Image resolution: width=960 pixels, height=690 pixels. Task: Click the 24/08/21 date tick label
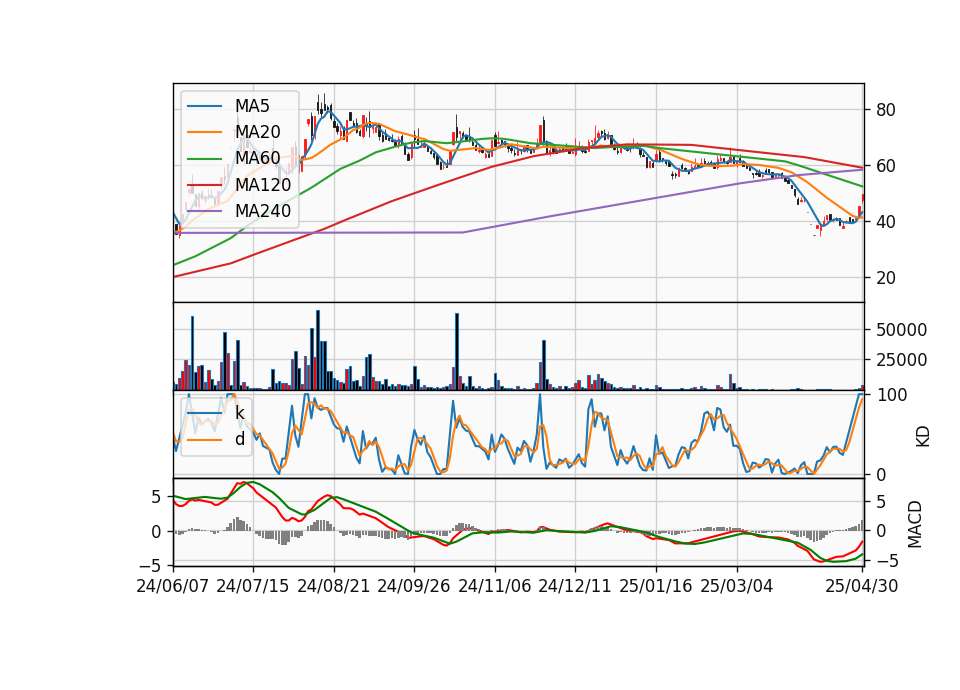(x=334, y=586)
